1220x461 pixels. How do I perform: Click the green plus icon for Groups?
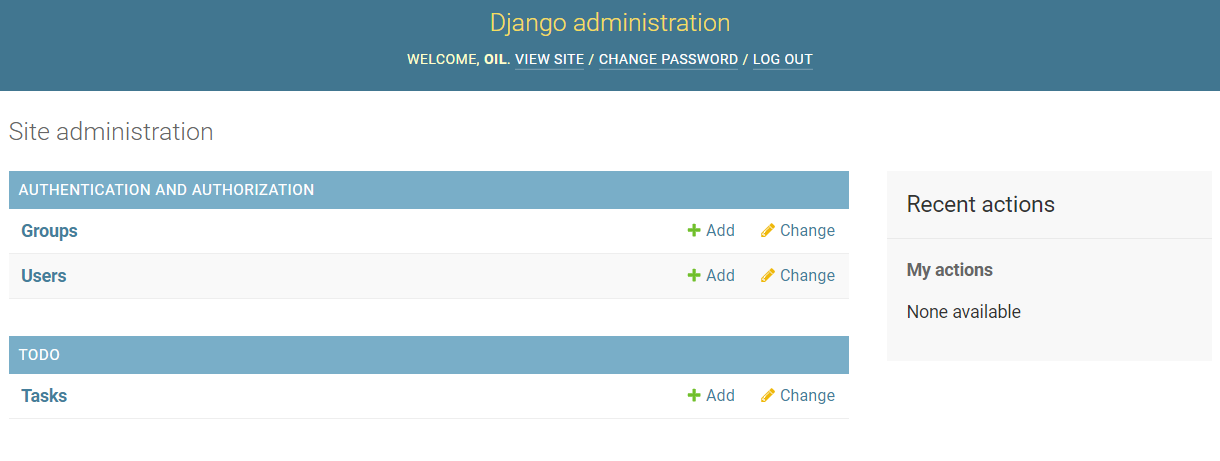tap(694, 231)
